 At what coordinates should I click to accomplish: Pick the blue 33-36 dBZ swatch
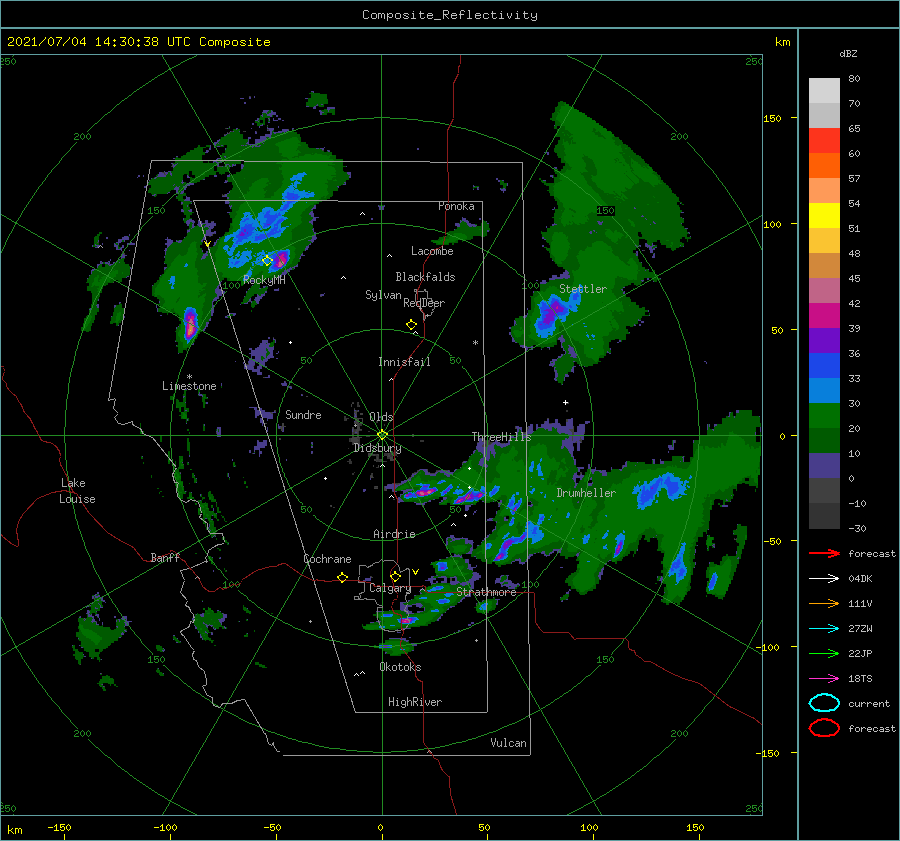point(824,365)
